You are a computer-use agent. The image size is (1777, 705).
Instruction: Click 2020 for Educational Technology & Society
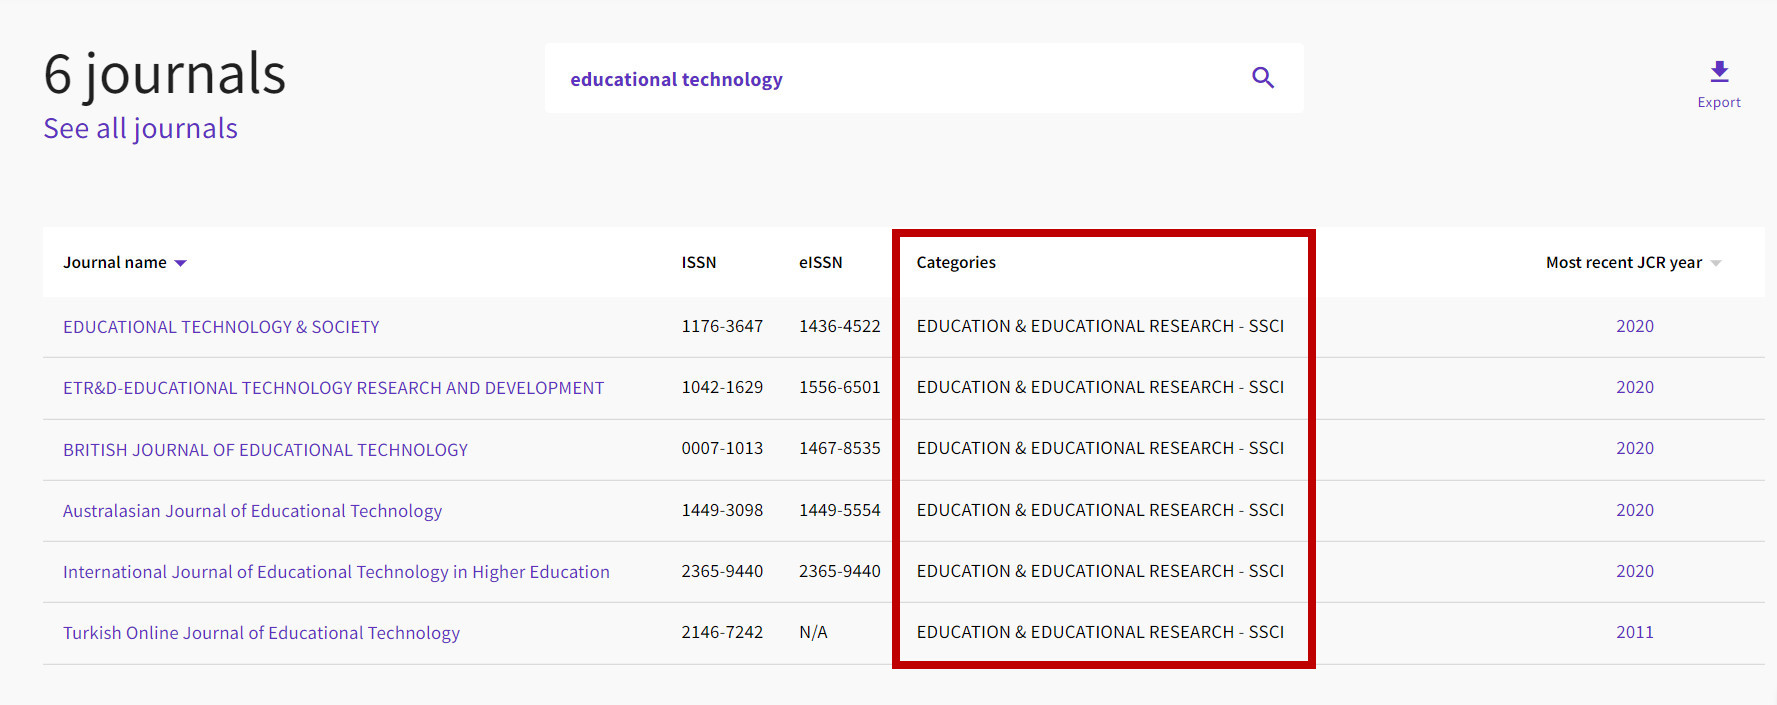click(x=1635, y=326)
